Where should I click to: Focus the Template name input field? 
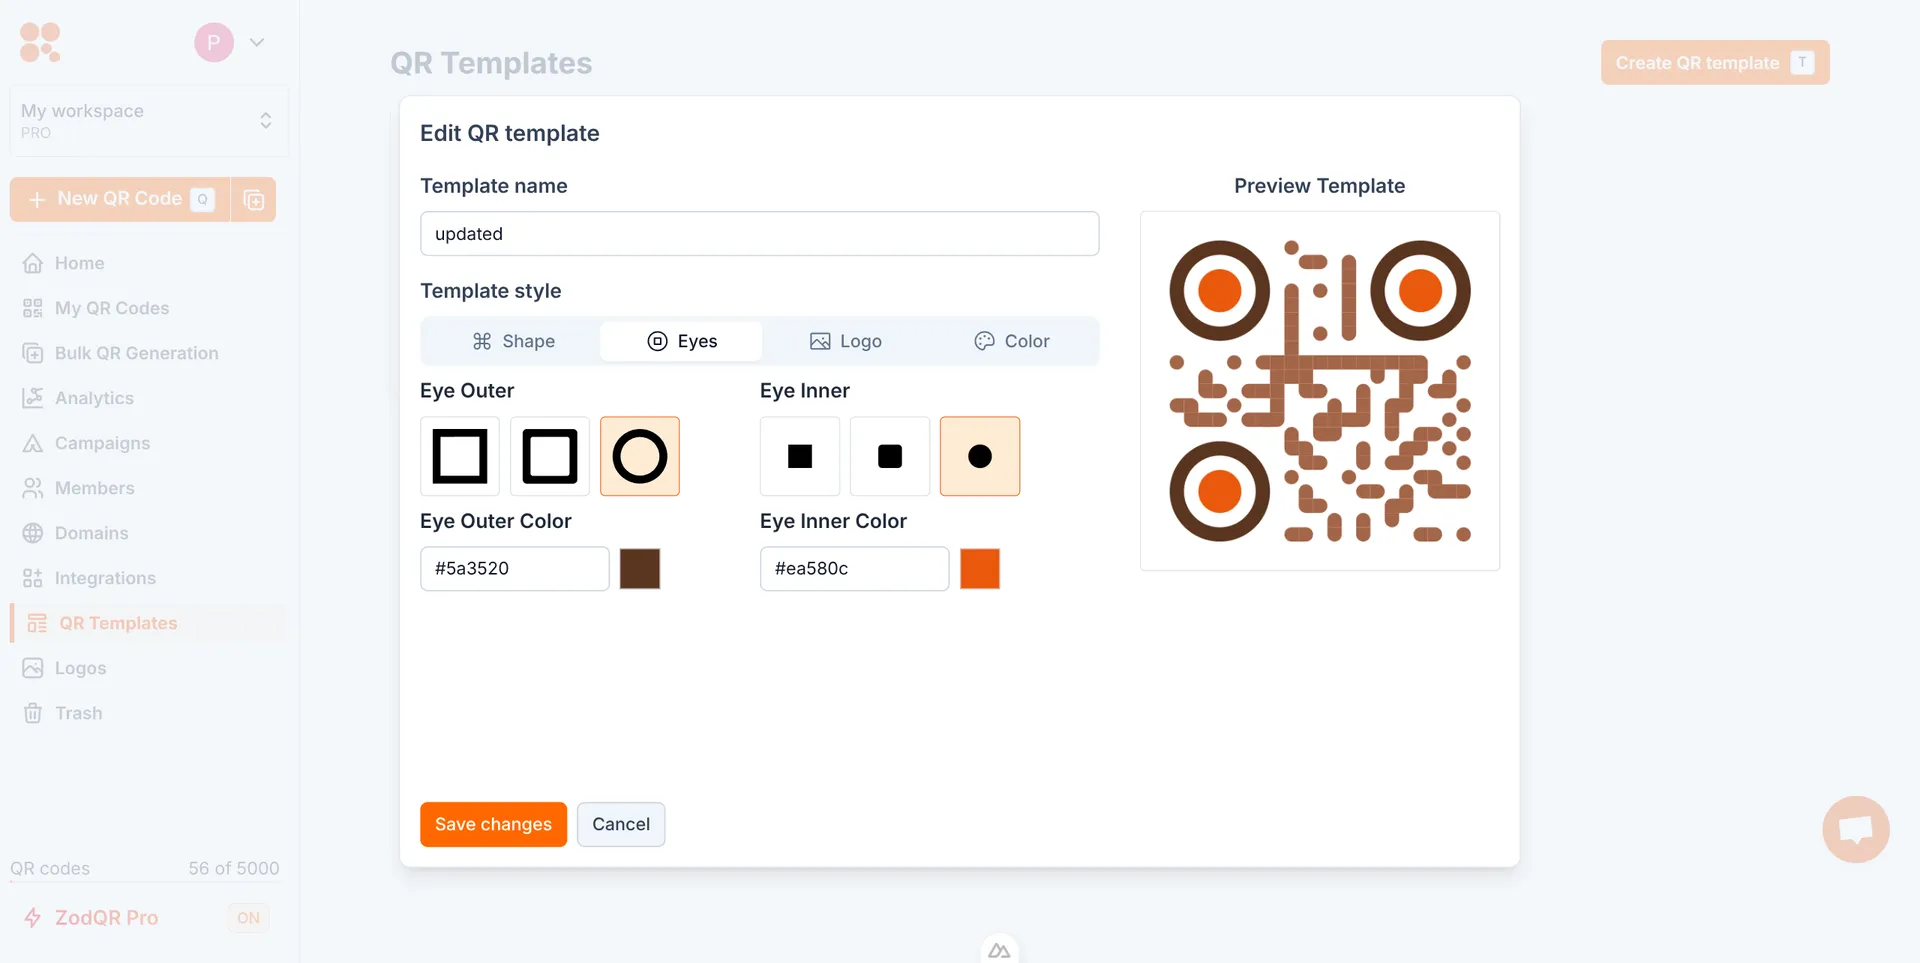(x=760, y=233)
